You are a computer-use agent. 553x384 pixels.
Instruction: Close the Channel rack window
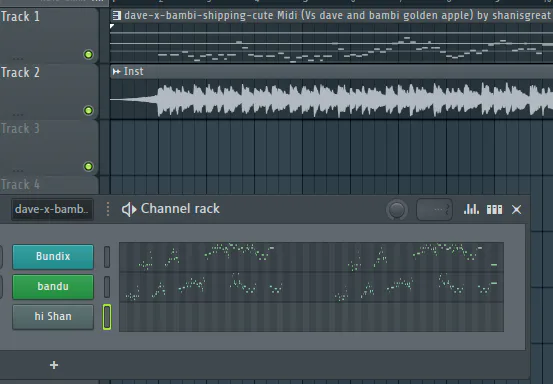516,209
